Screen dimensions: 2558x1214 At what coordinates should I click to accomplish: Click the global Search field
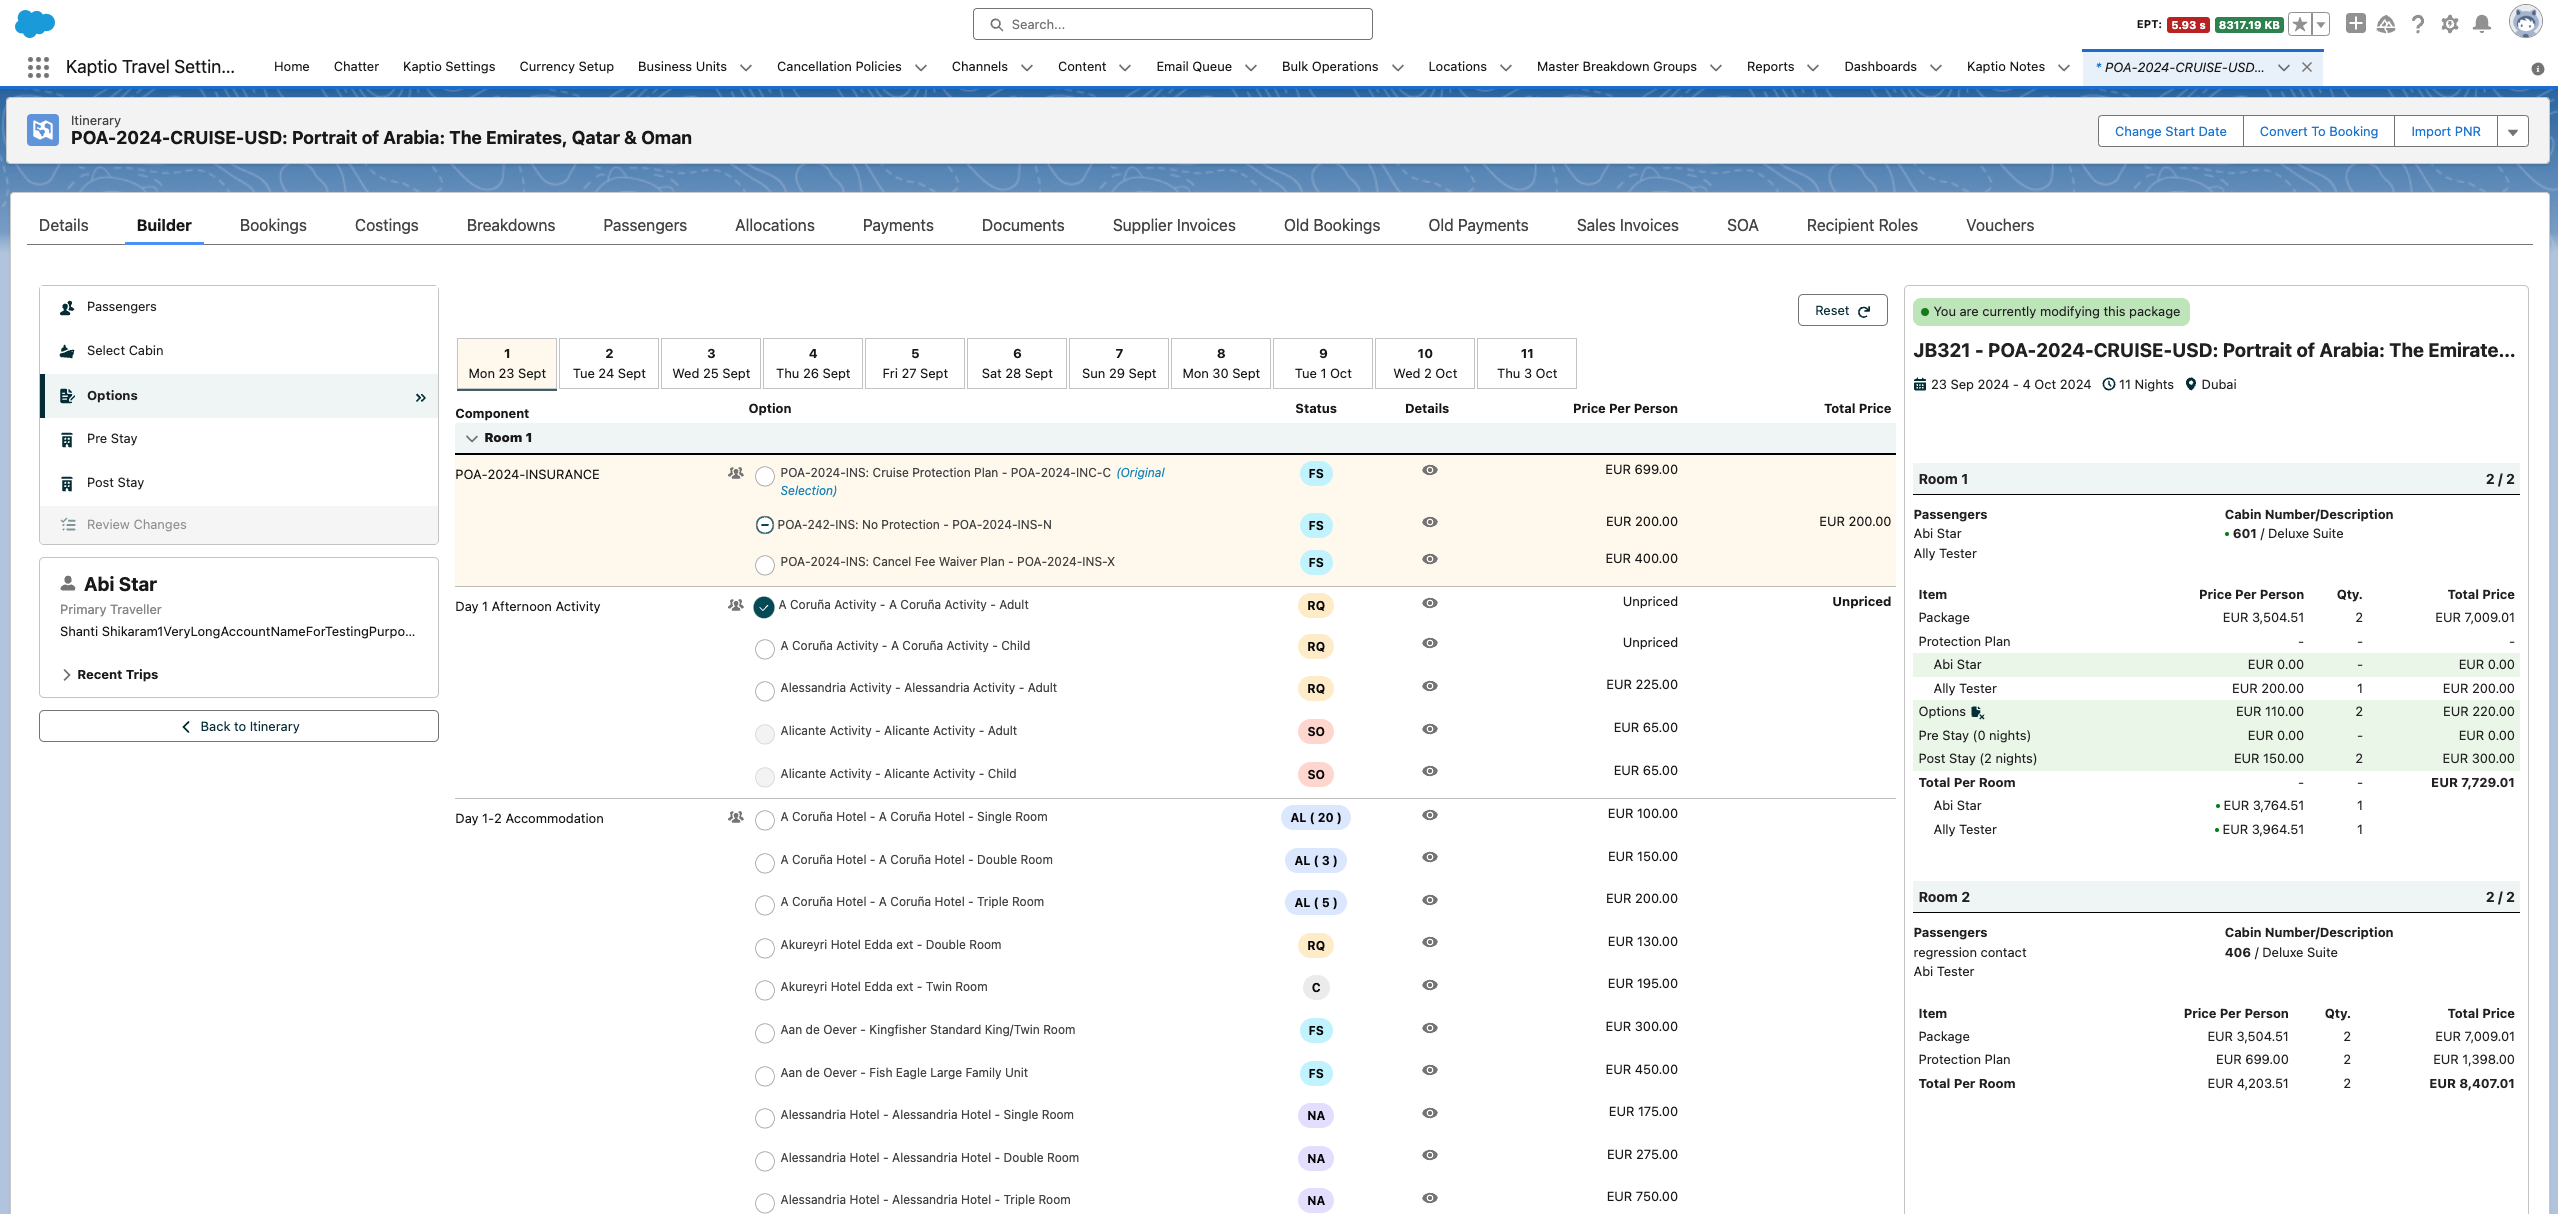1172,24
